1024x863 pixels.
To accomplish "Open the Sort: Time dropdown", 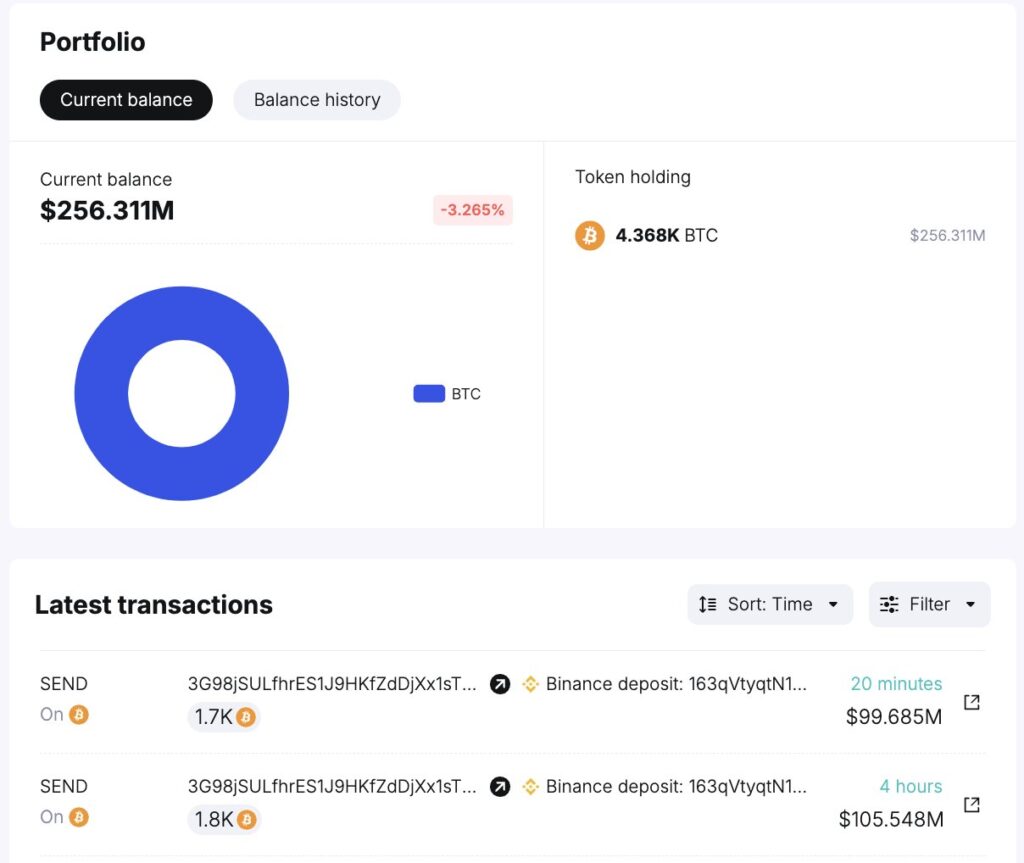I will [770, 604].
